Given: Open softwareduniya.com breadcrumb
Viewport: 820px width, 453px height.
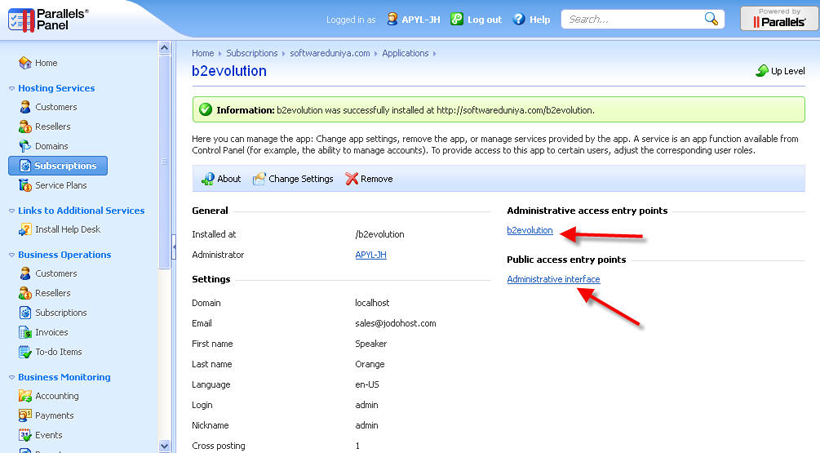Looking at the screenshot, I should 330,53.
